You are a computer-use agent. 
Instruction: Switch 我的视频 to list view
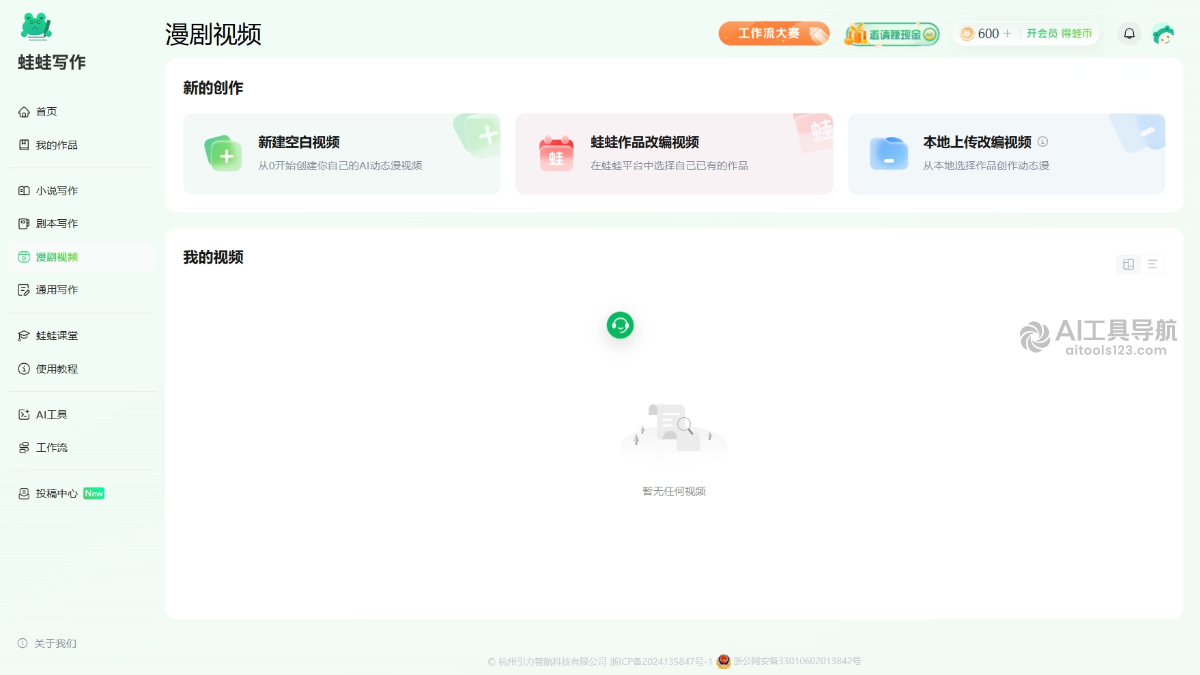[1153, 264]
